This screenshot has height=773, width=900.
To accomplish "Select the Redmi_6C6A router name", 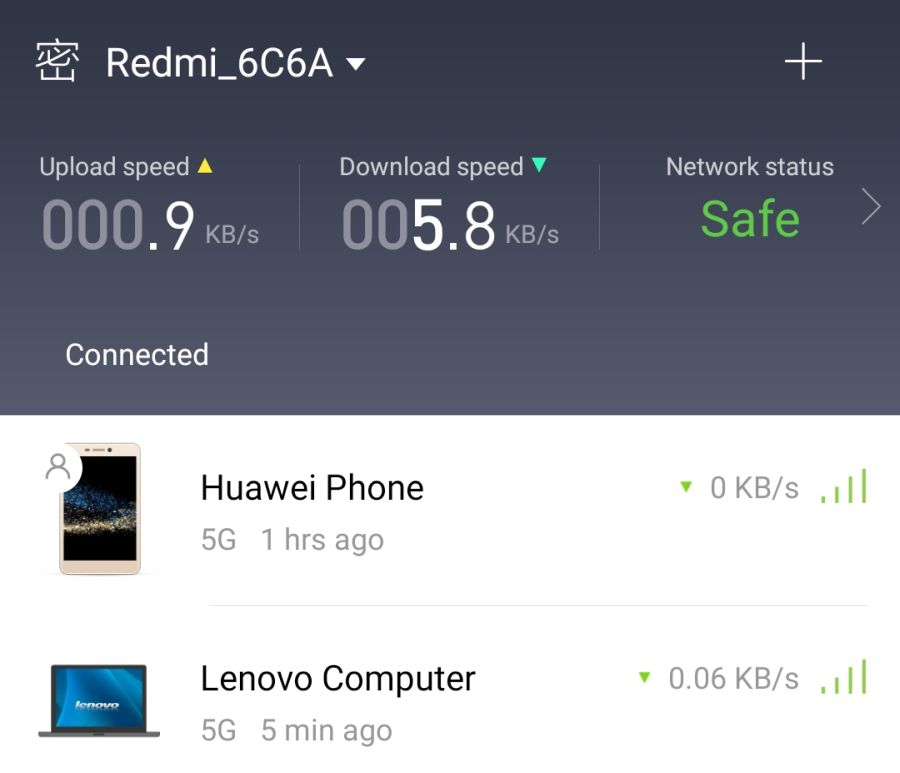I will click(219, 63).
